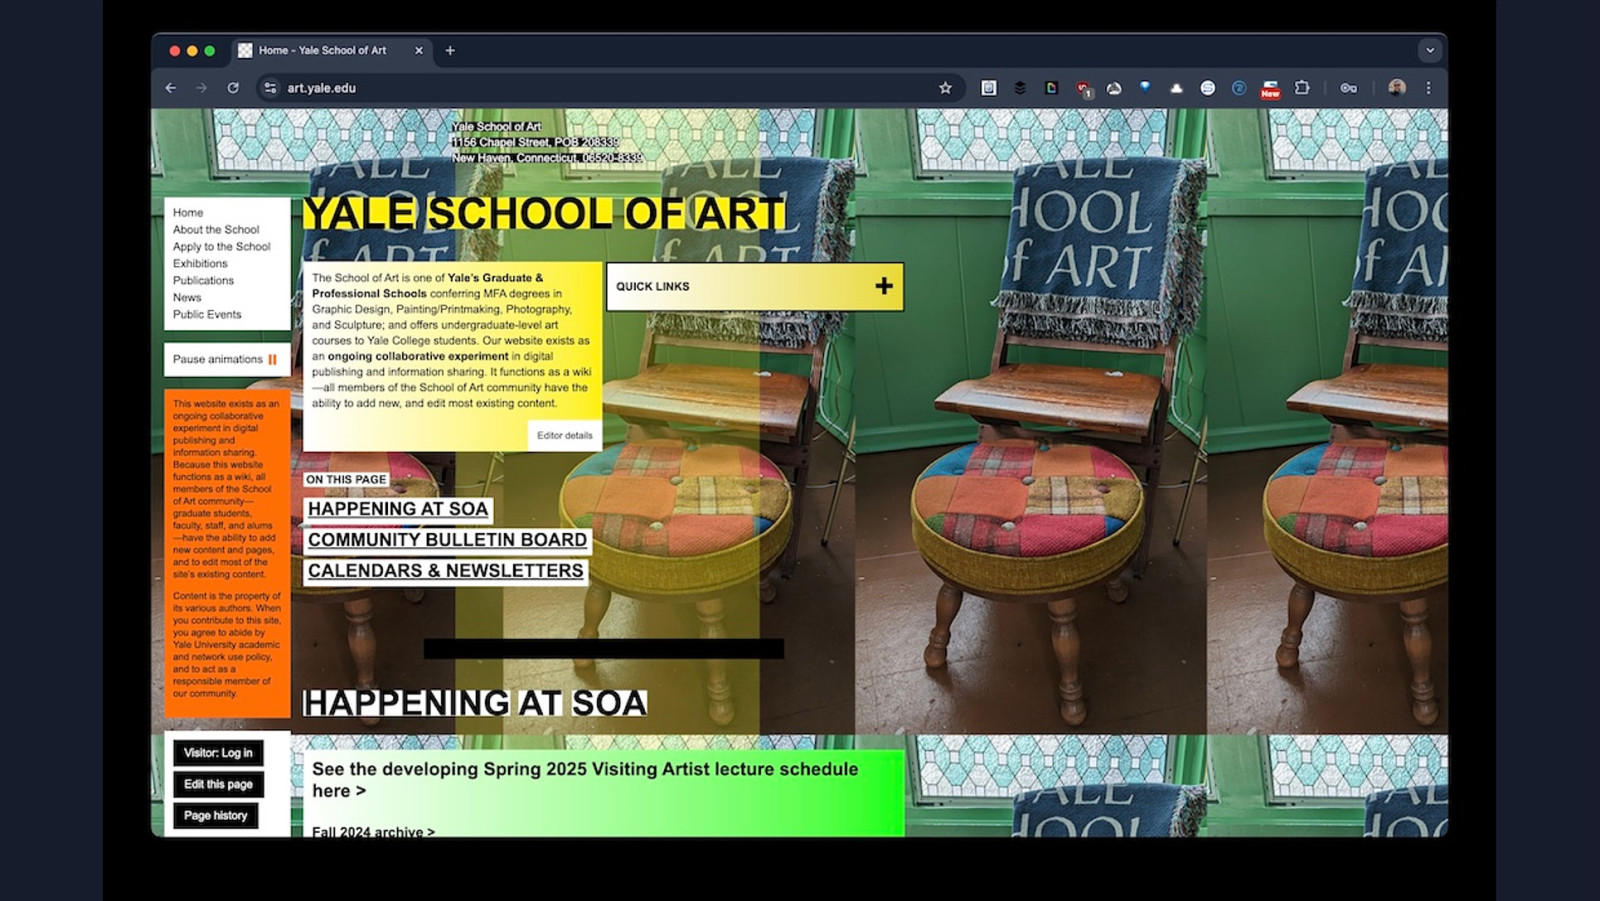Viewport: 1600px width, 901px height.
Task: Open the round S-logo extension
Action: tap(1208, 88)
